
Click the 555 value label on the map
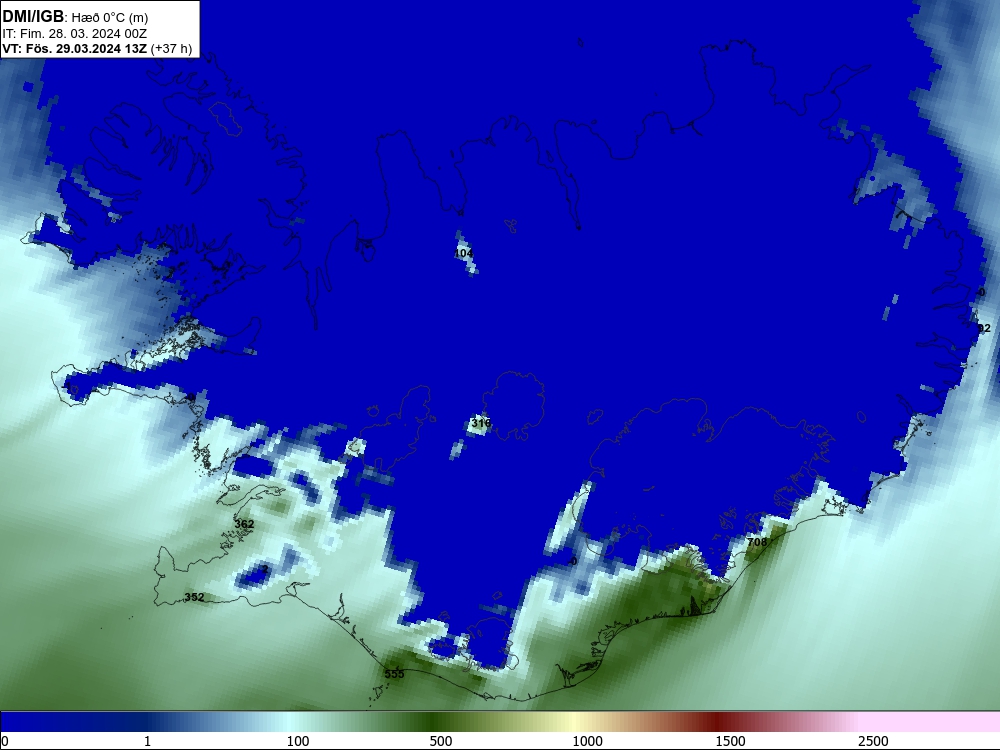tap(394, 674)
